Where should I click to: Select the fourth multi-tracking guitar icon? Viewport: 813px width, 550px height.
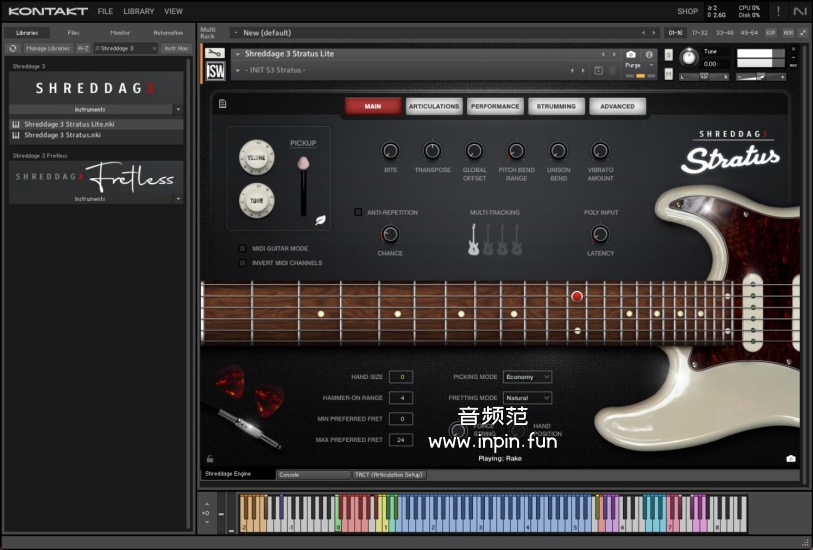[516, 239]
